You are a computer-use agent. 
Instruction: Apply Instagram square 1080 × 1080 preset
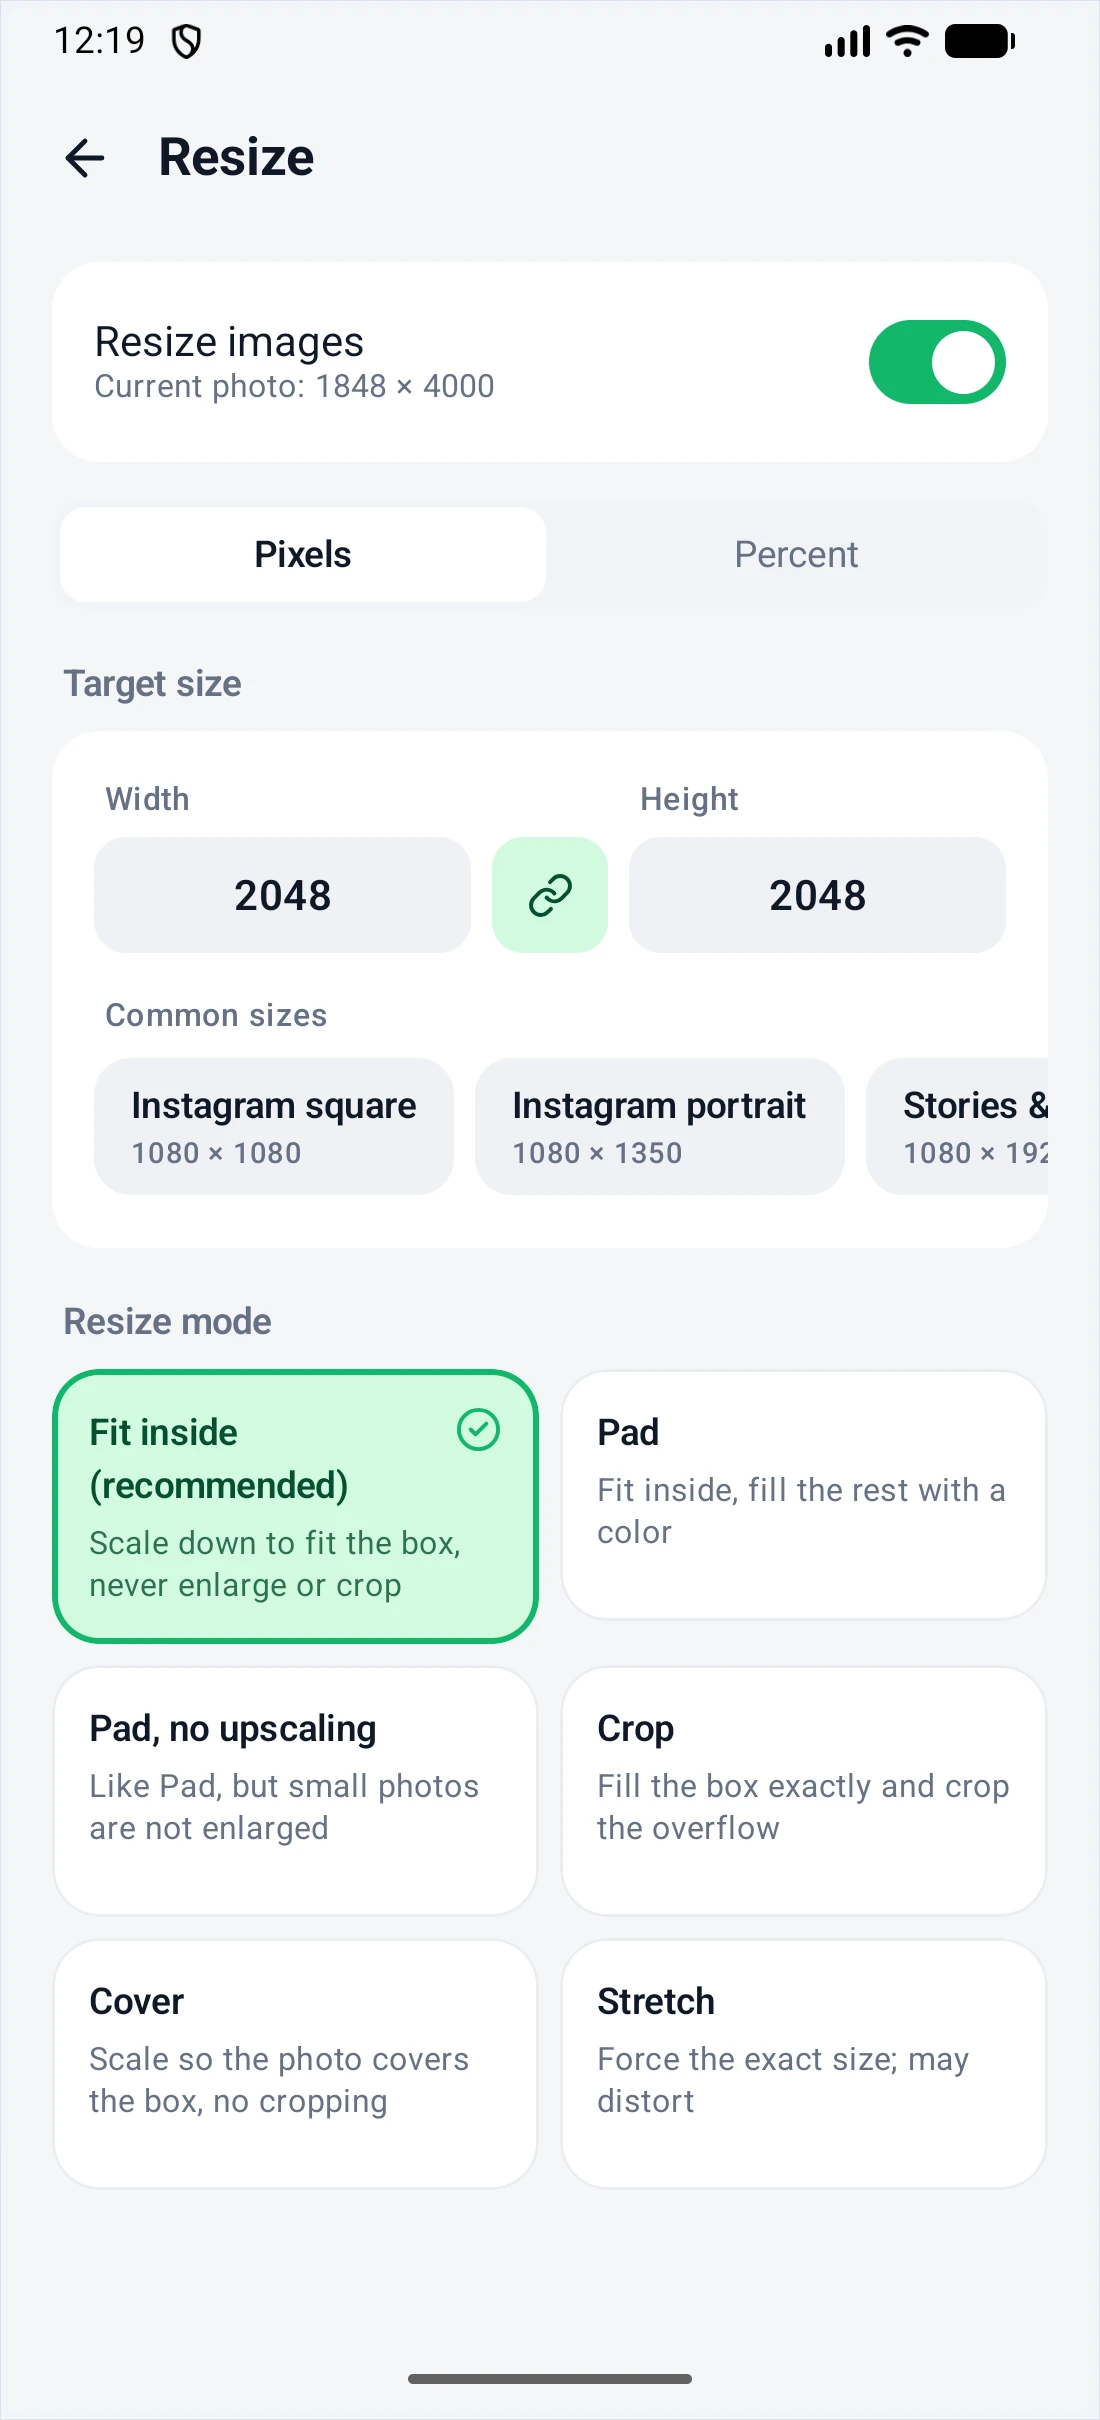(274, 1126)
